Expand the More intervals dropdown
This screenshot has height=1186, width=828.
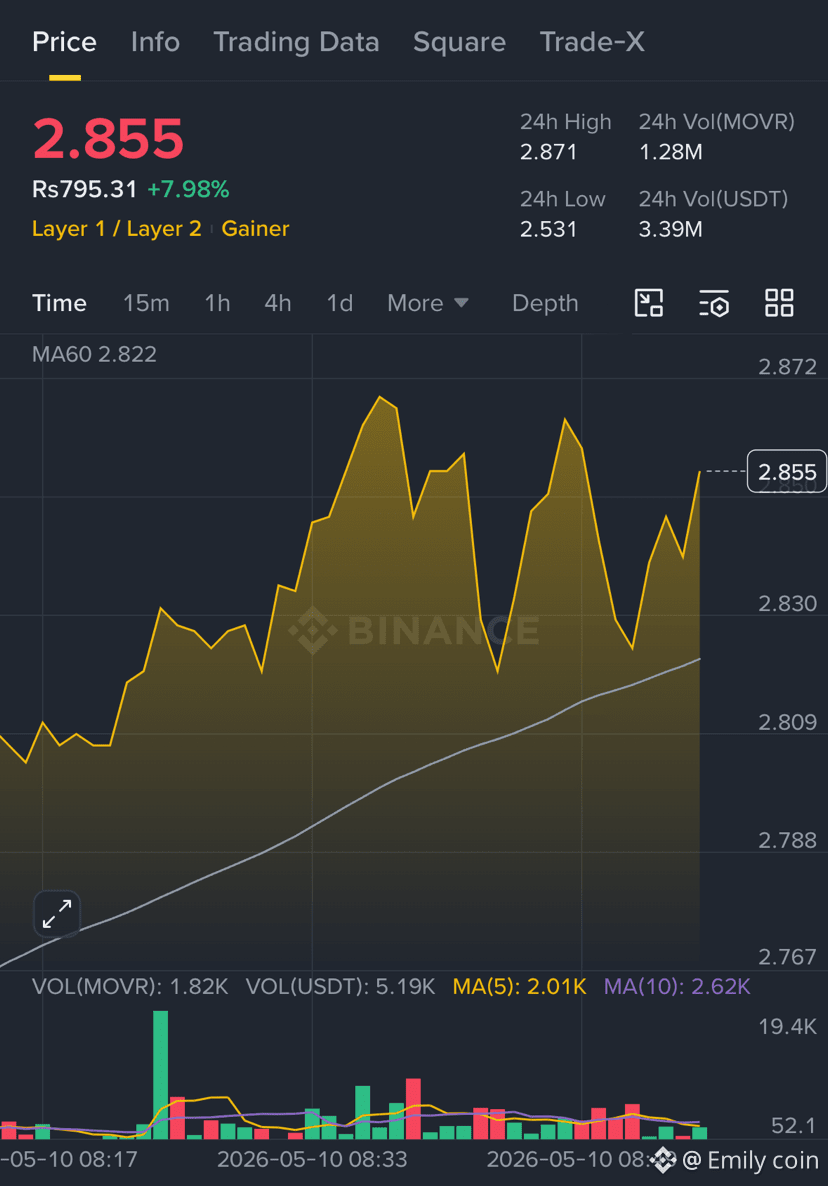pos(427,303)
